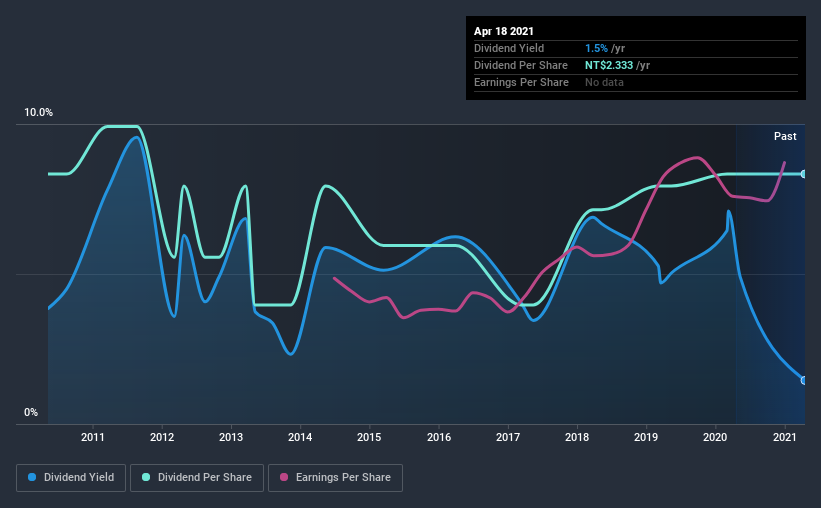Click the 2012 x-axis label
This screenshot has width=821, height=508.
(x=162, y=437)
